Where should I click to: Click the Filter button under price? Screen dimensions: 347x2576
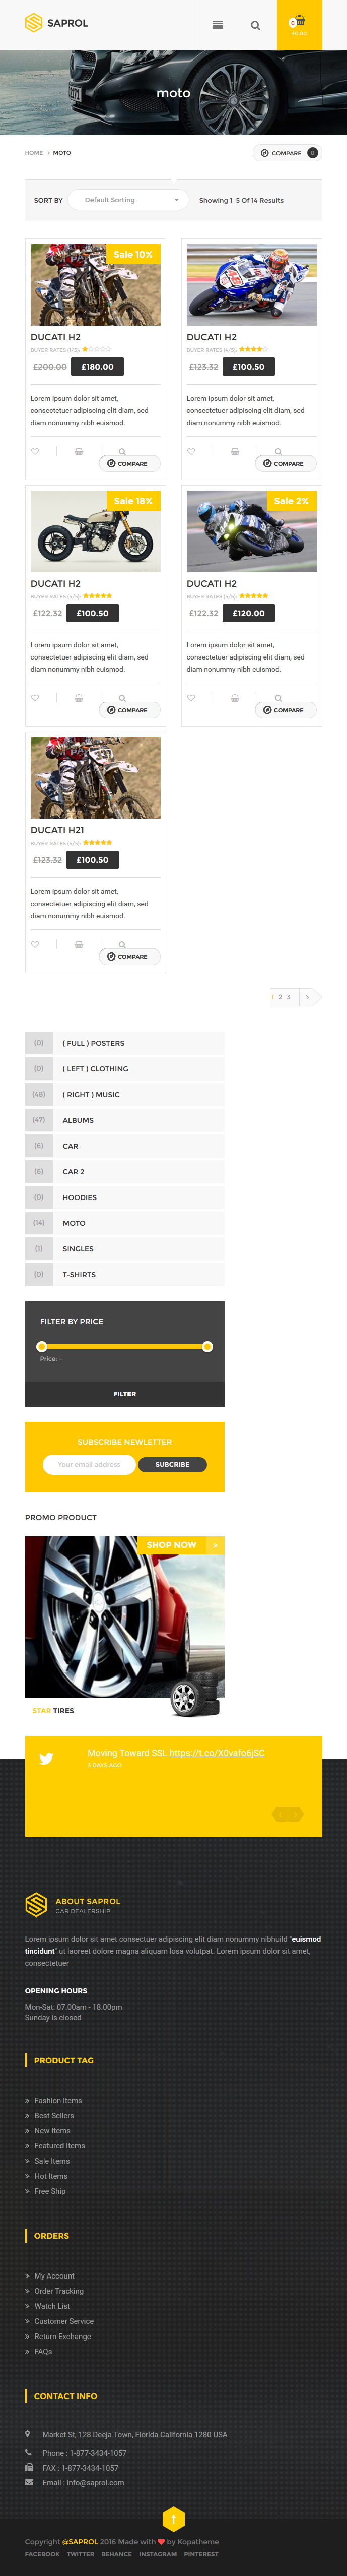tap(125, 1394)
